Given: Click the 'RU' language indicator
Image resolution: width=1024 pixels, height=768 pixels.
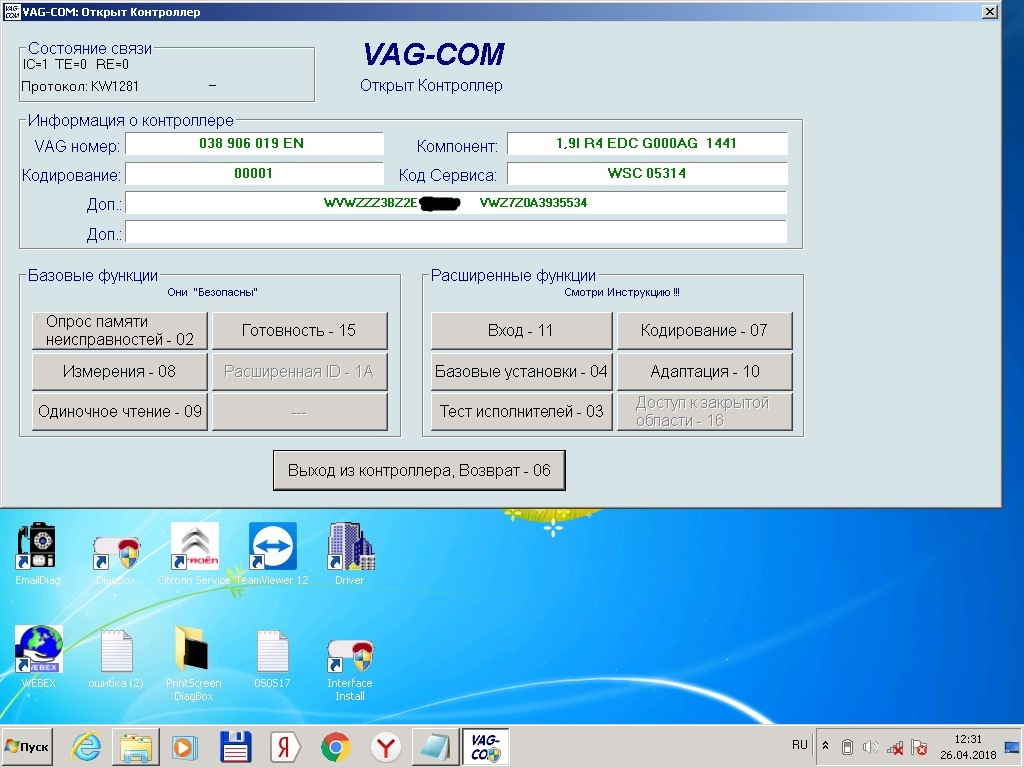Looking at the screenshot, I should tap(799, 745).
